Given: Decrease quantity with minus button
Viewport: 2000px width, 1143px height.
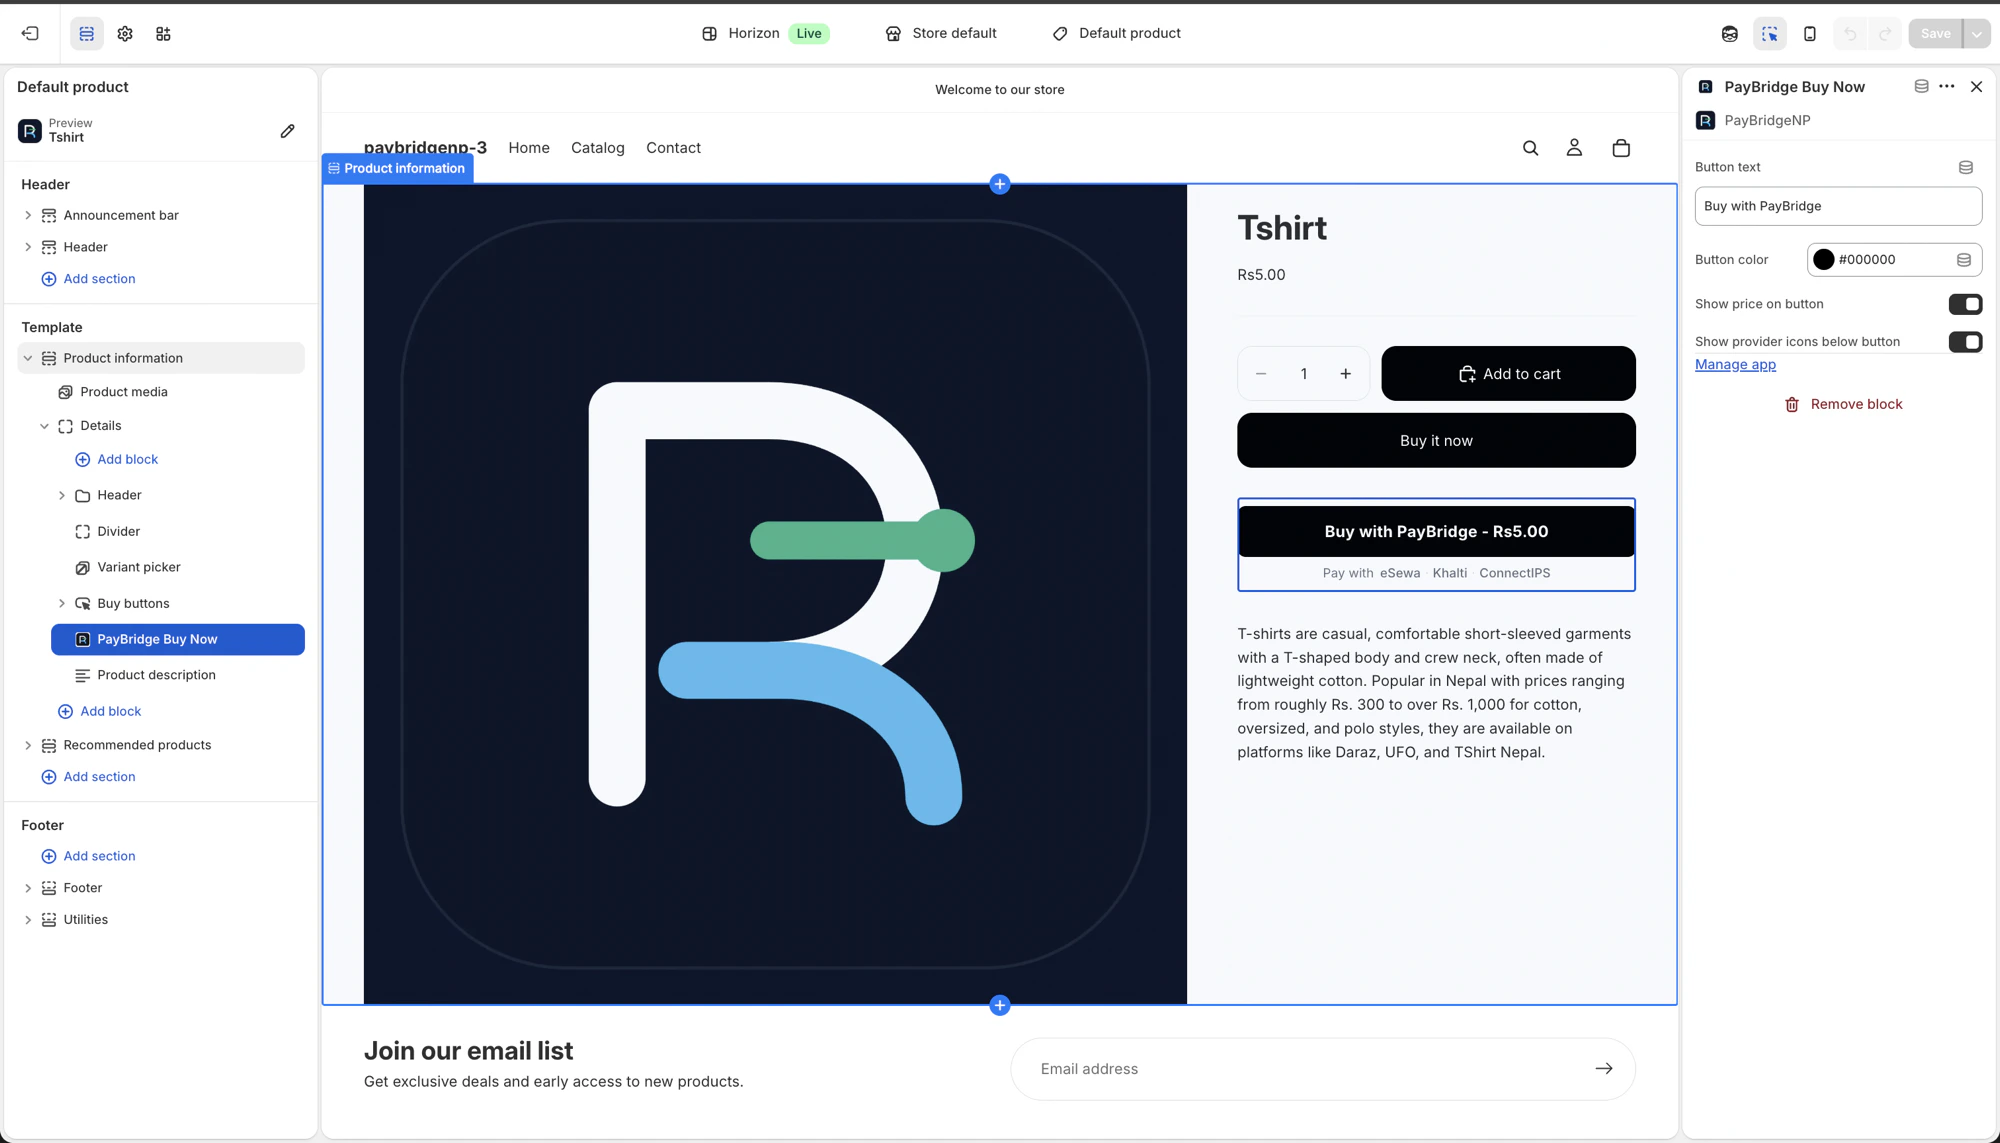Looking at the screenshot, I should (x=1261, y=374).
